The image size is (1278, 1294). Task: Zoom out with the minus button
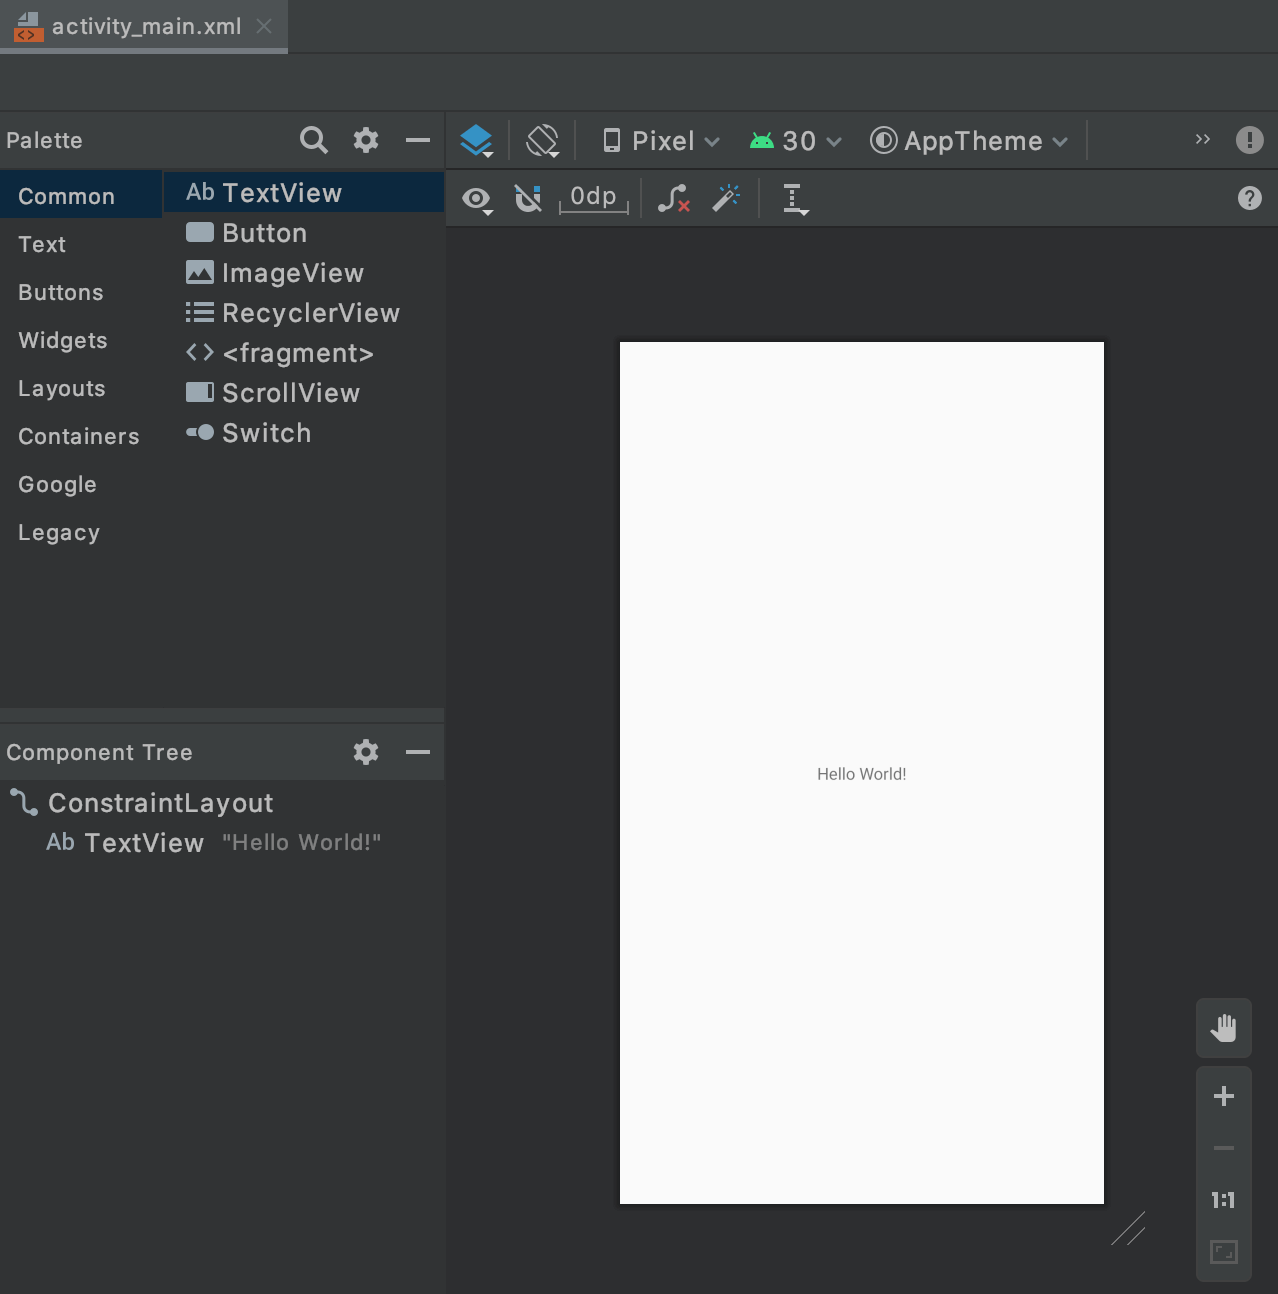(1224, 1148)
